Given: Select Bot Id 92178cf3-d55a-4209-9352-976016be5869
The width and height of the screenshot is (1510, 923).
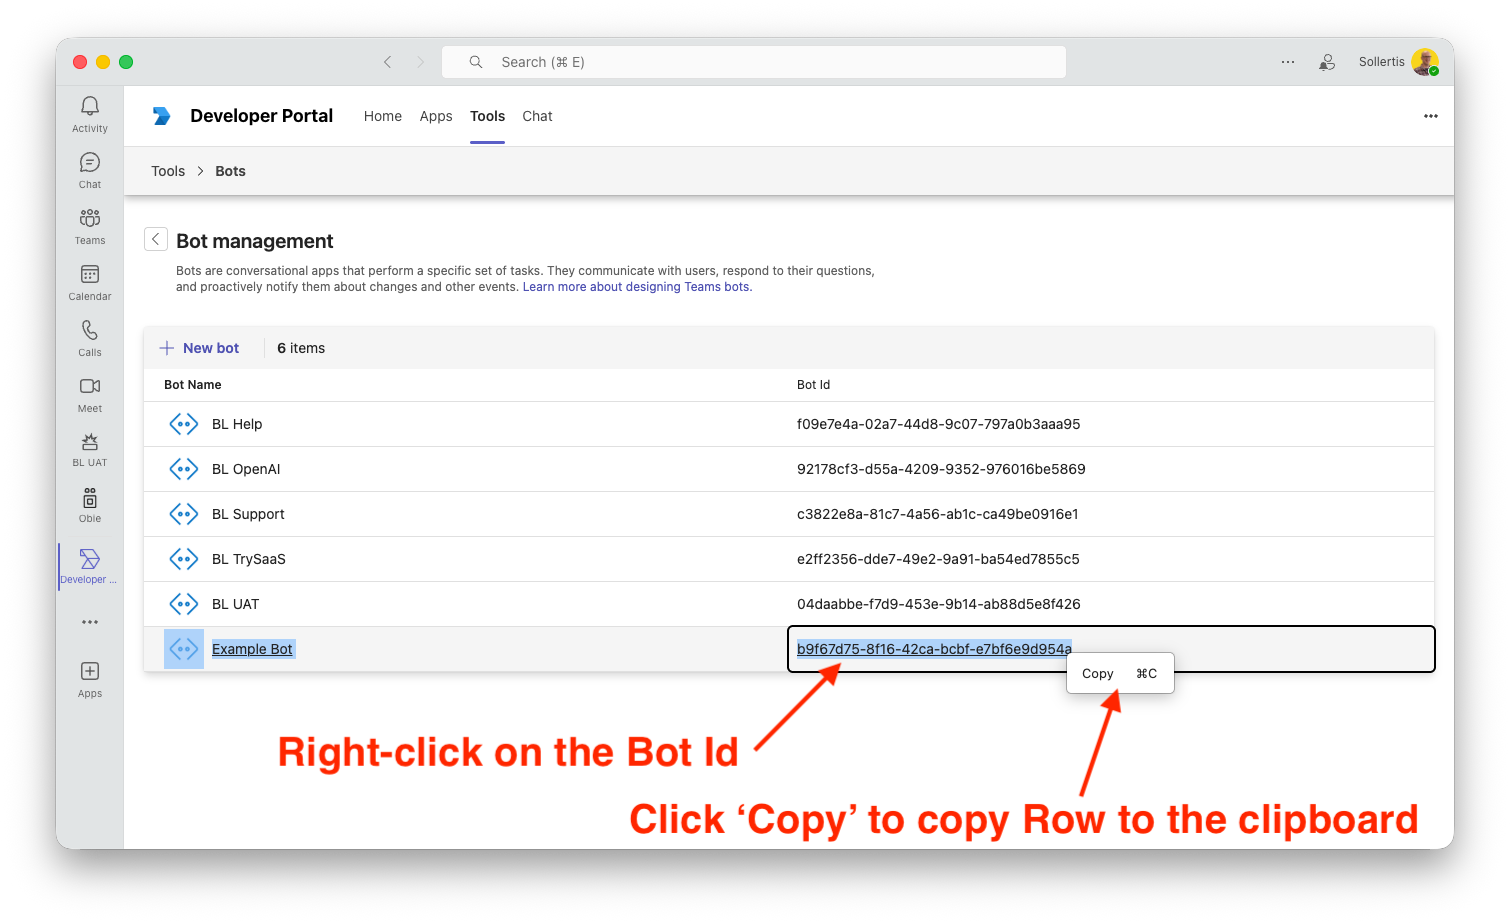Looking at the screenshot, I should [941, 469].
